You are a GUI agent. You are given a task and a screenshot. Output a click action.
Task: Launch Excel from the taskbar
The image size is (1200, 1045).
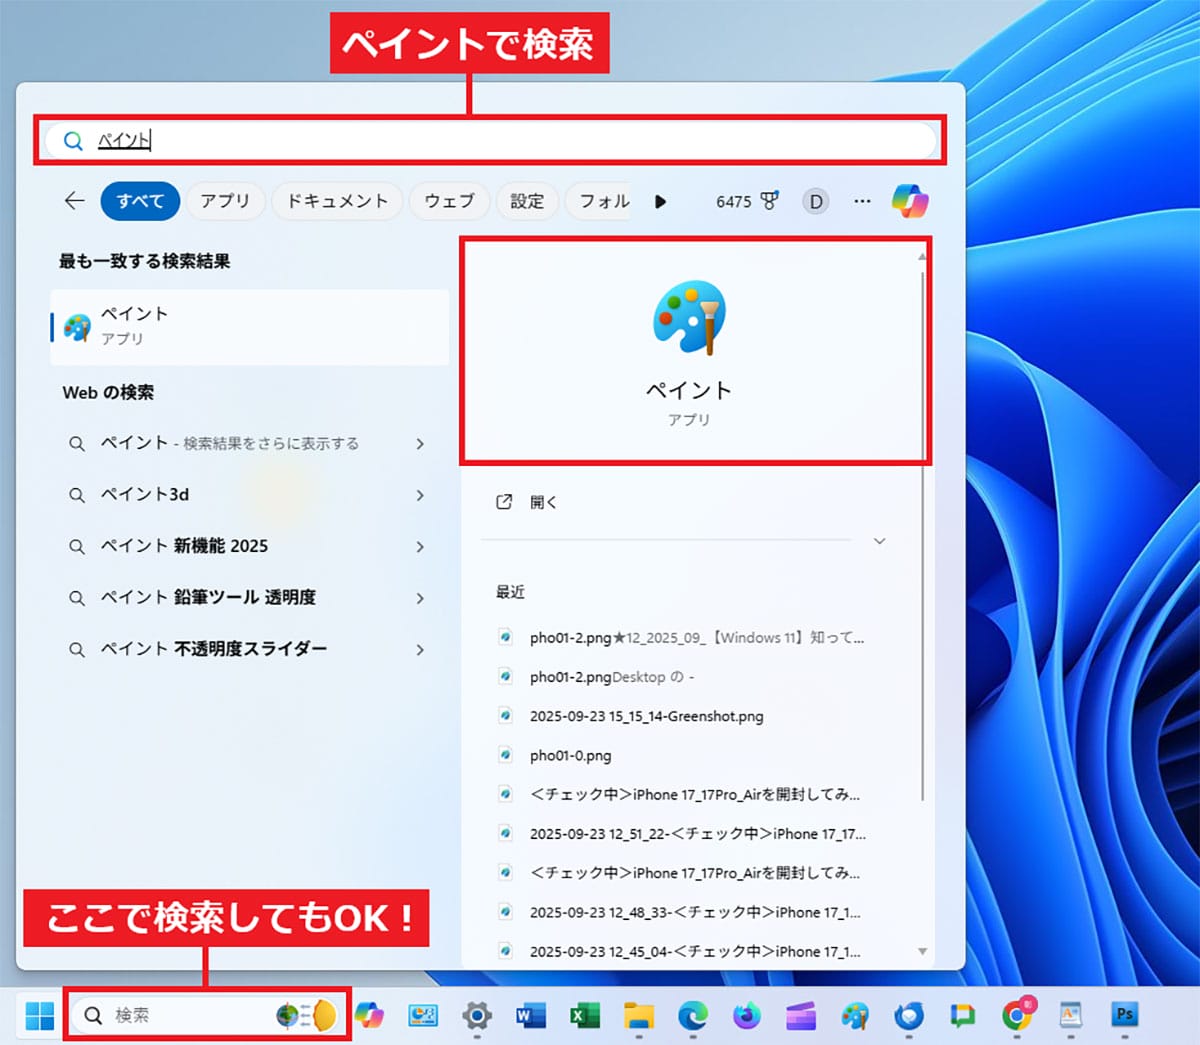click(585, 1016)
